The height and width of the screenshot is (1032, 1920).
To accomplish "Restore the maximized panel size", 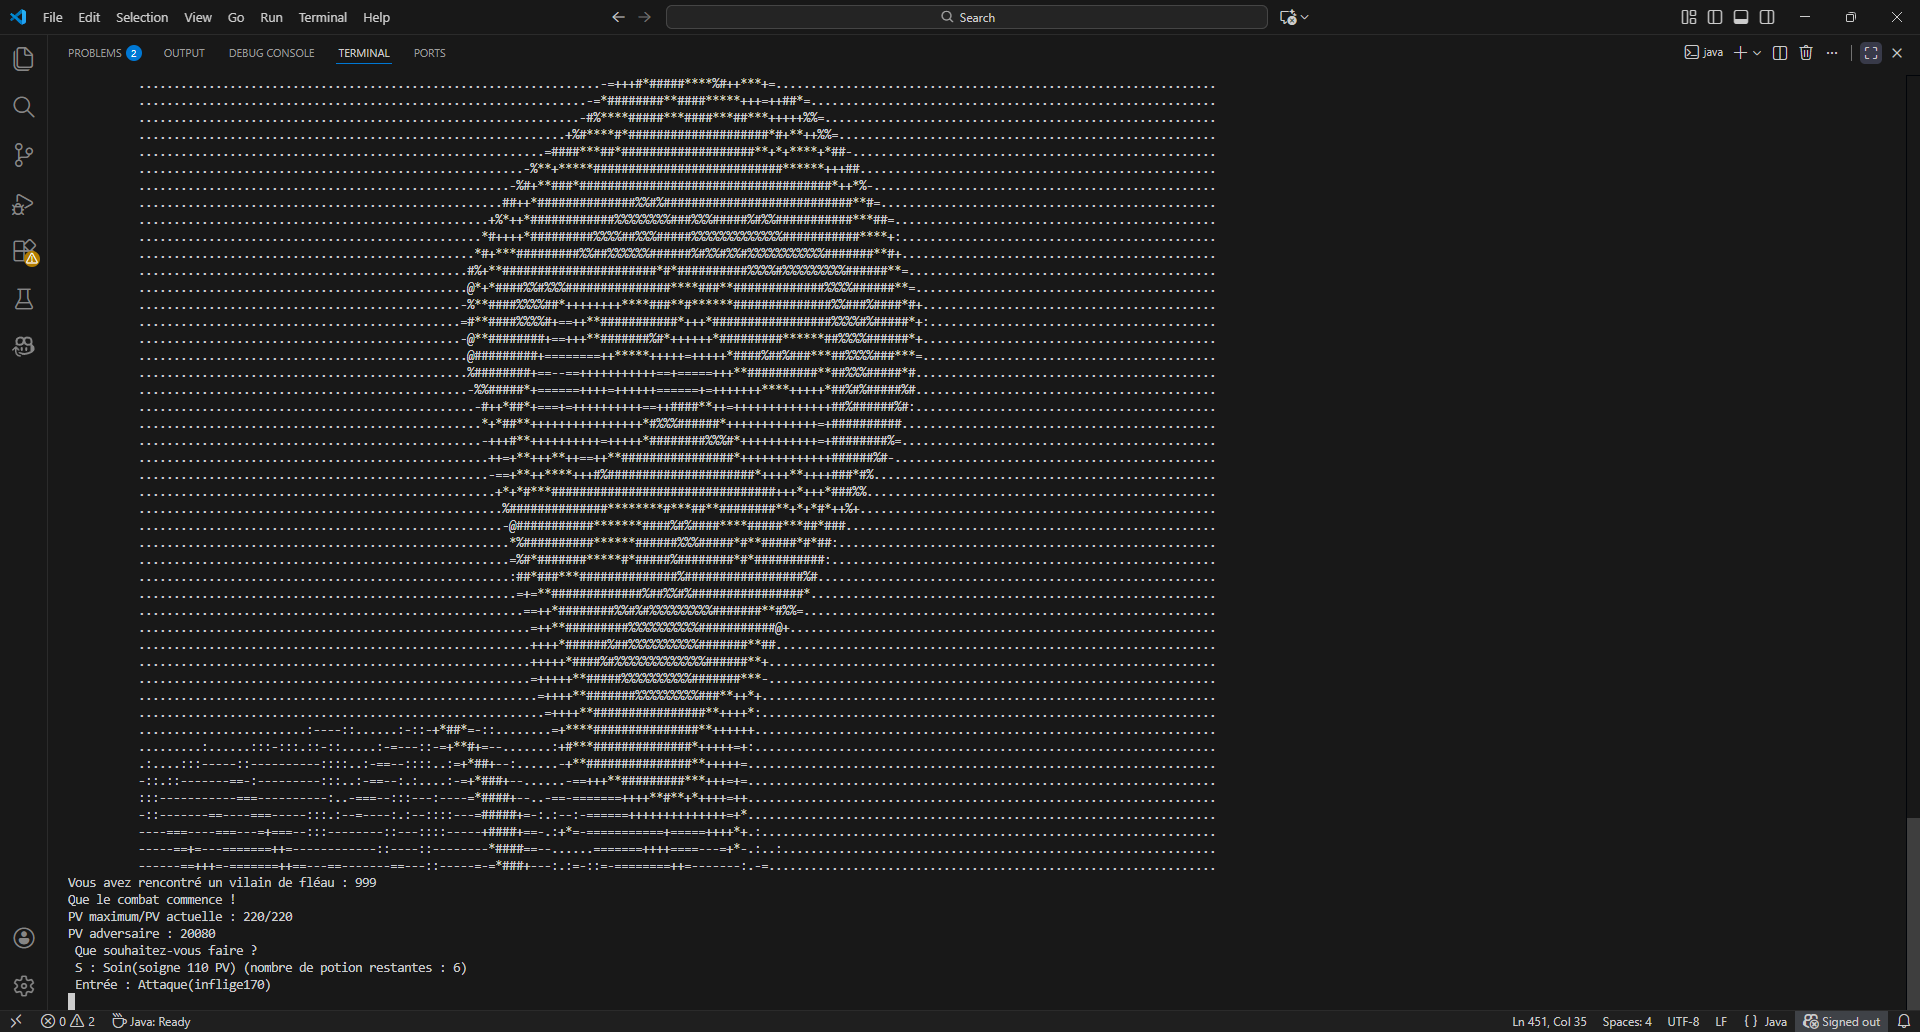I will [x=1871, y=53].
